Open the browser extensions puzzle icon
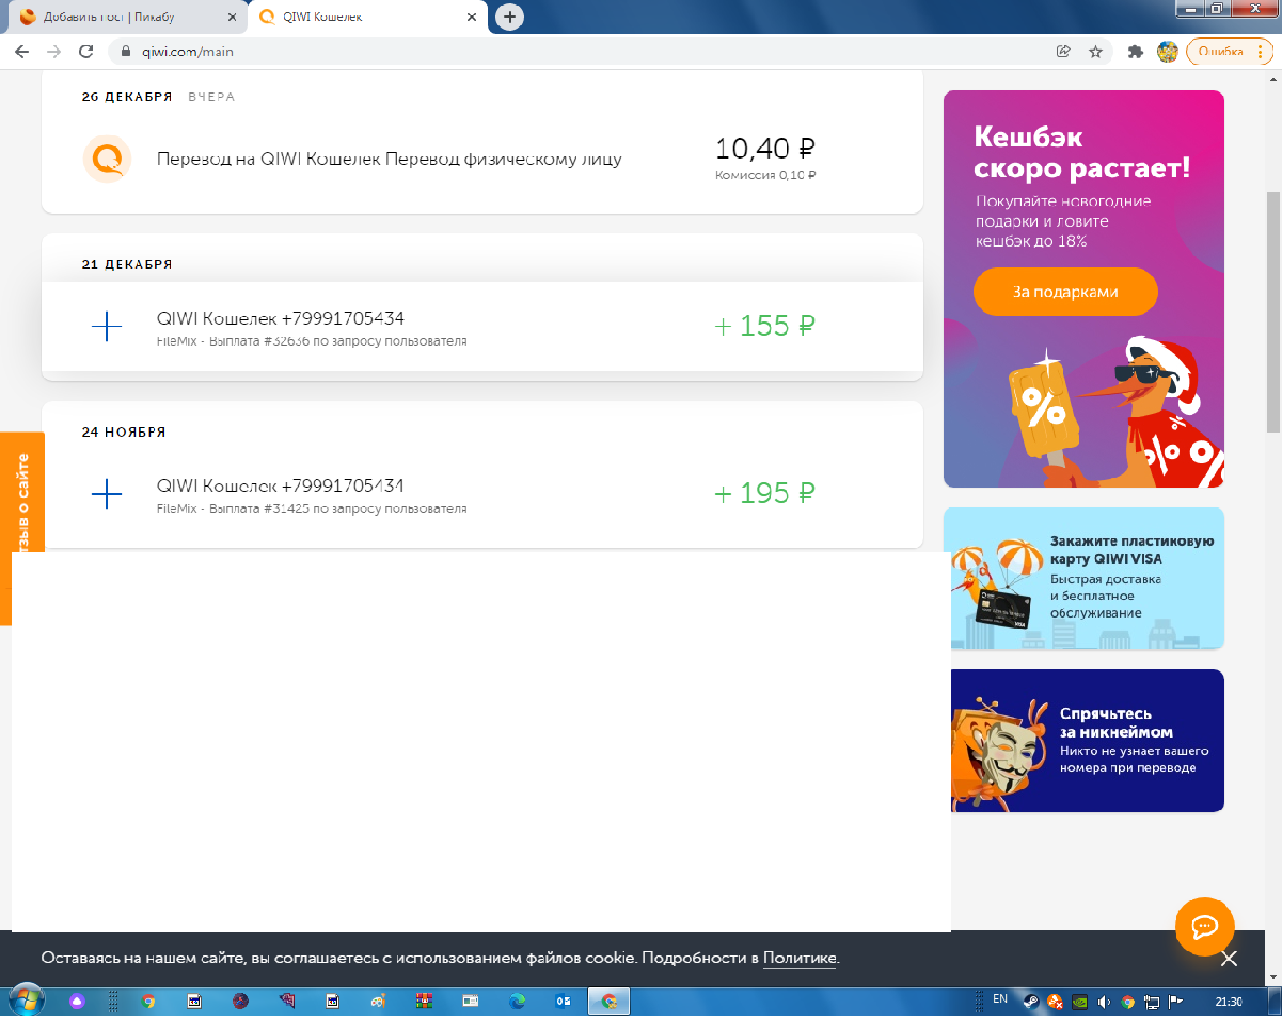The height and width of the screenshot is (1016, 1282). tap(1135, 51)
